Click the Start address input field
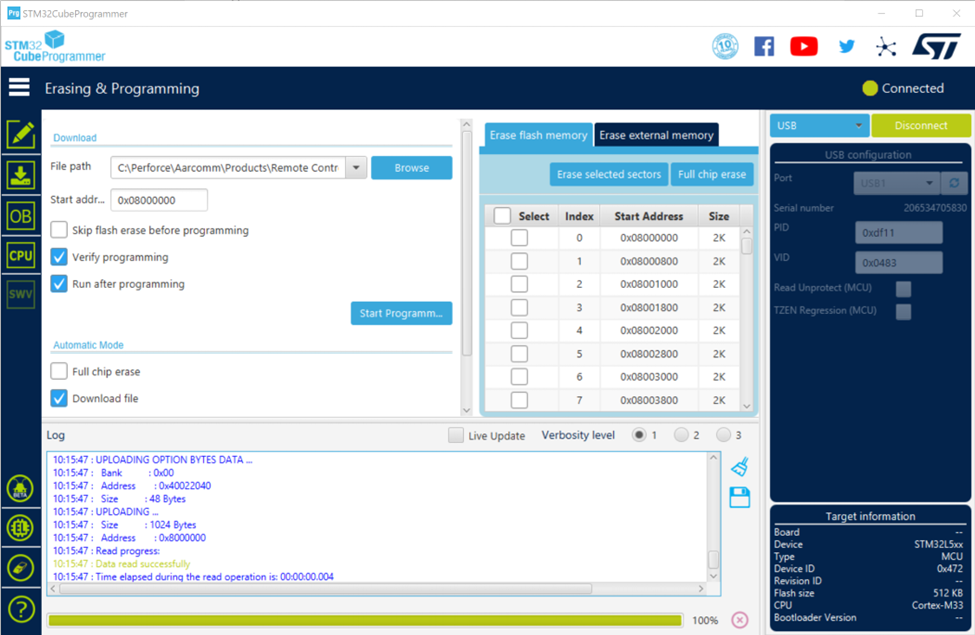The width and height of the screenshot is (975, 635). pos(159,200)
